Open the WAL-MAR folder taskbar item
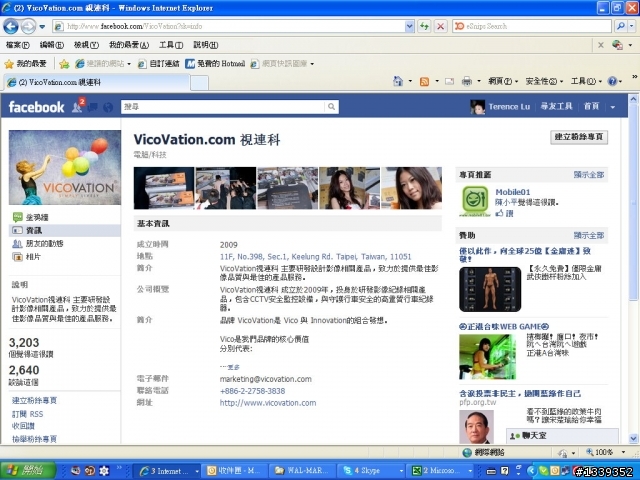This screenshot has width=640, height=480. click(304, 471)
